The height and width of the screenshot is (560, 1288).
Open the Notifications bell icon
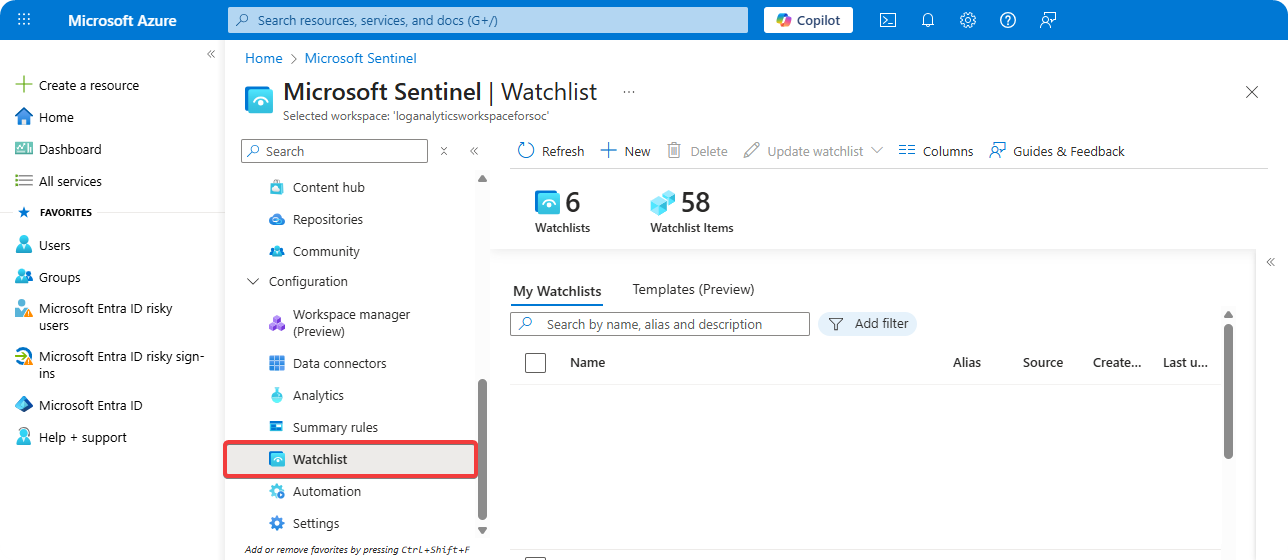928,20
